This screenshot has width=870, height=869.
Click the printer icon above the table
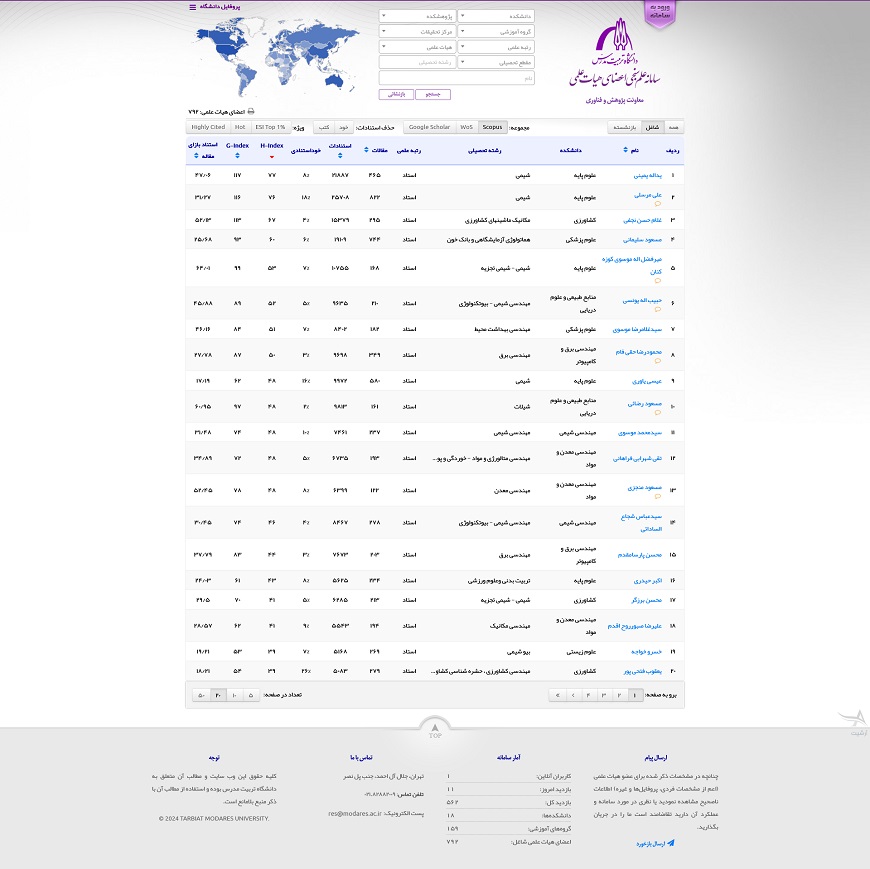(250, 112)
